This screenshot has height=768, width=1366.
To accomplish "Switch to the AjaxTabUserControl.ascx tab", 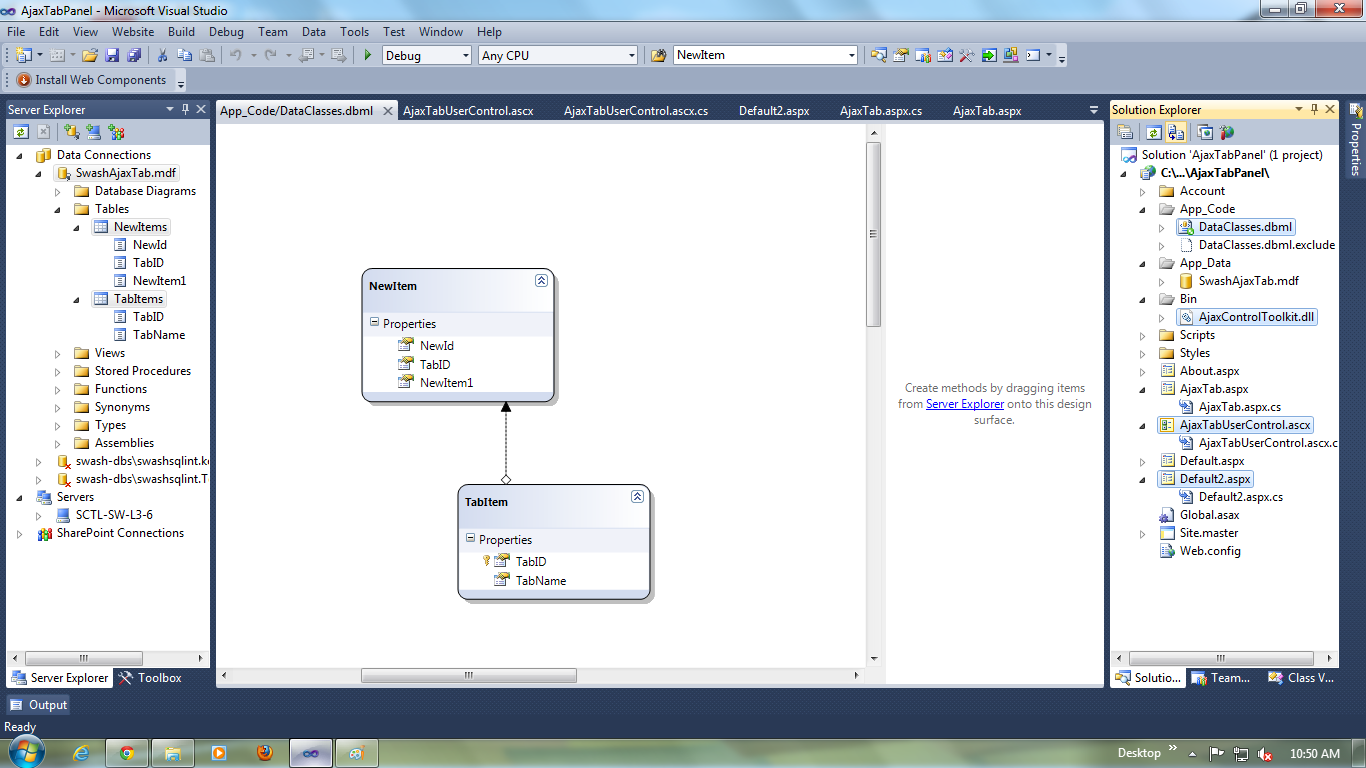I will [468, 111].
